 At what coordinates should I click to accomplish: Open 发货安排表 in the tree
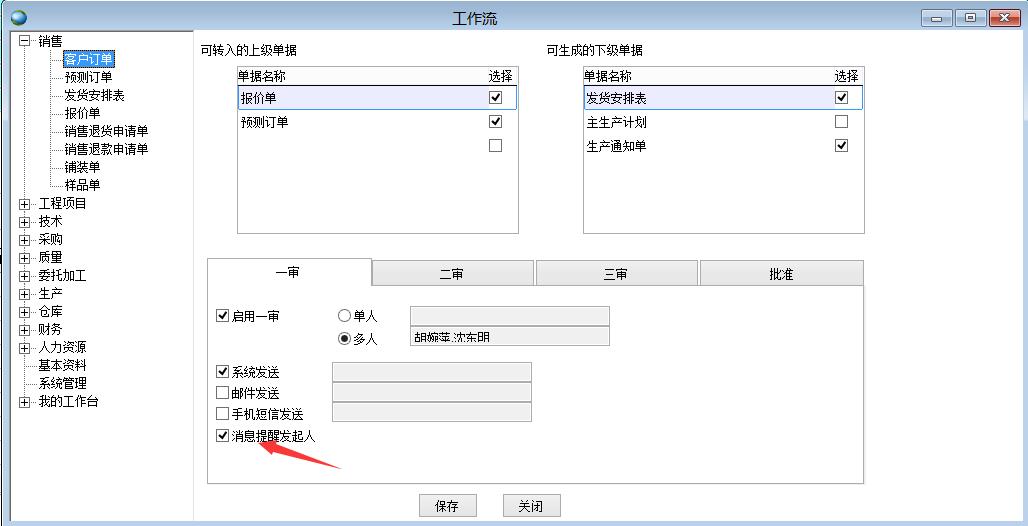(x=94, y=95)
